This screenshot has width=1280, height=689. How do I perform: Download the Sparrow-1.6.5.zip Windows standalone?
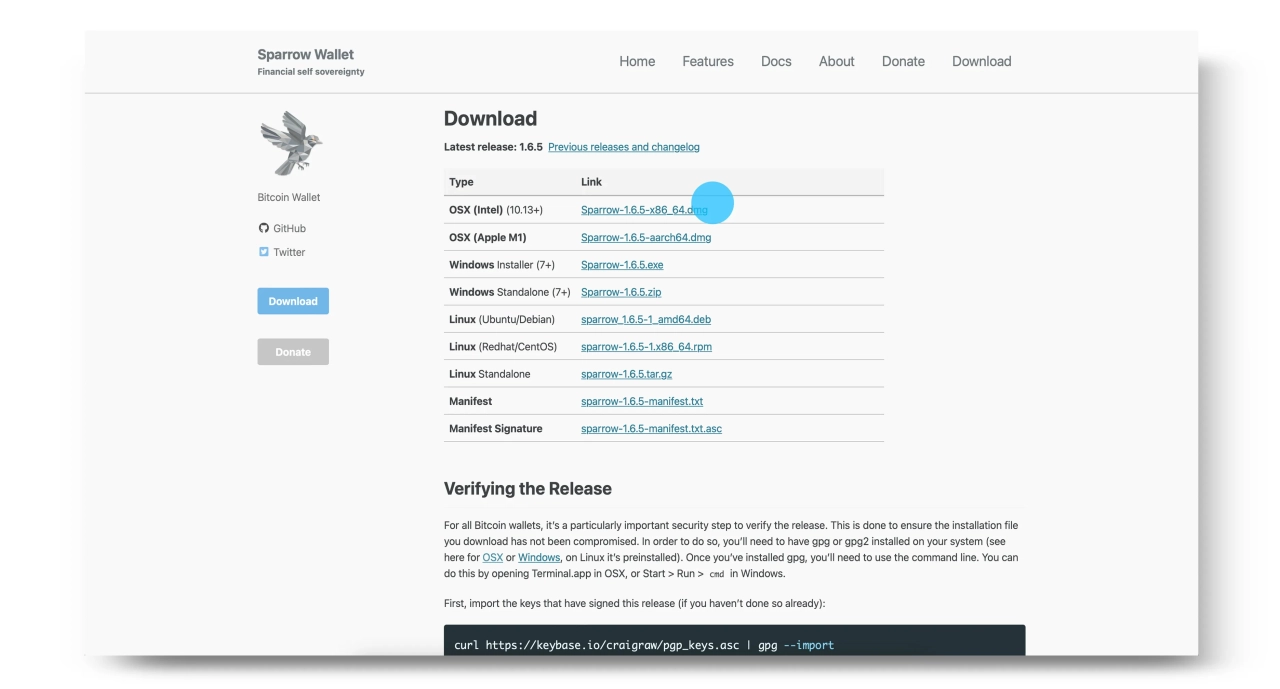click(x=621, y=292)
